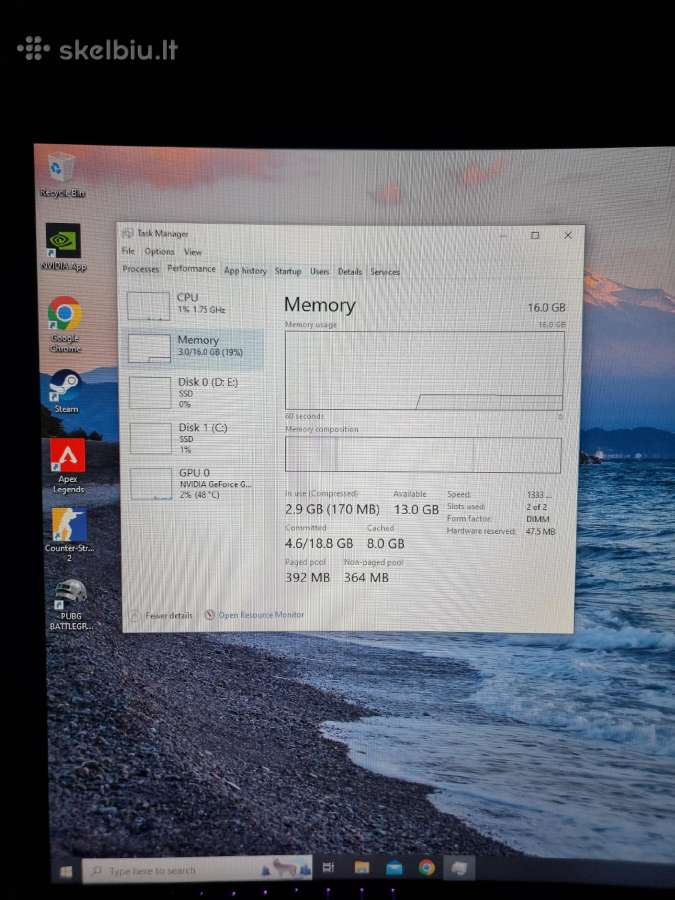Open the View menu
675x900 pixels.
[x=193, y=252]
